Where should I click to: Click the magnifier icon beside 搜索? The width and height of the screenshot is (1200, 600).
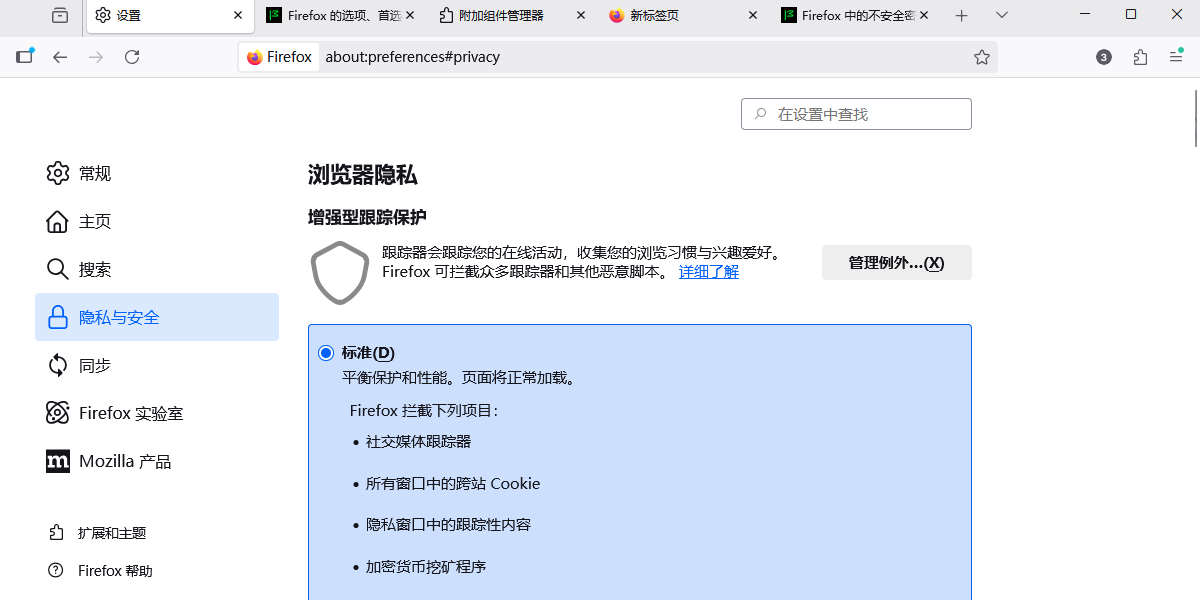click(58, 269)
